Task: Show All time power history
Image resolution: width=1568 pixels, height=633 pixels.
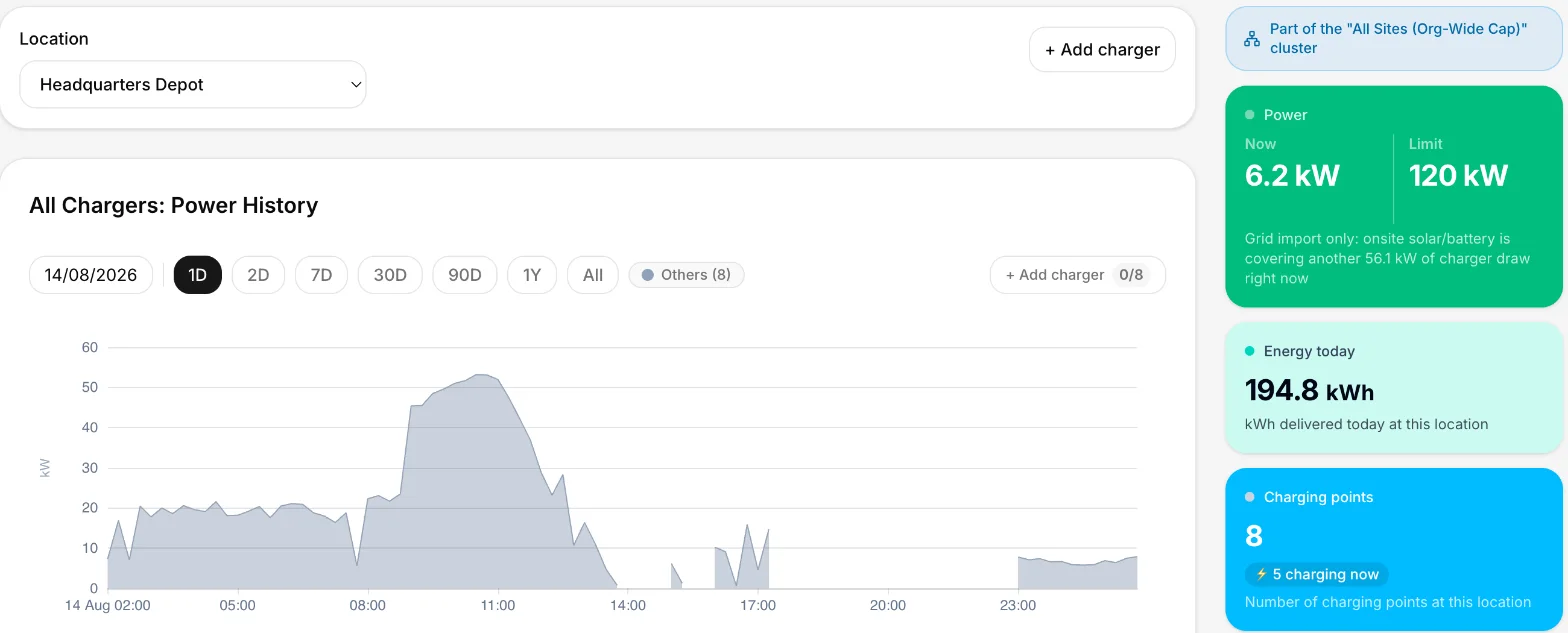Action: tap(593, 275)
